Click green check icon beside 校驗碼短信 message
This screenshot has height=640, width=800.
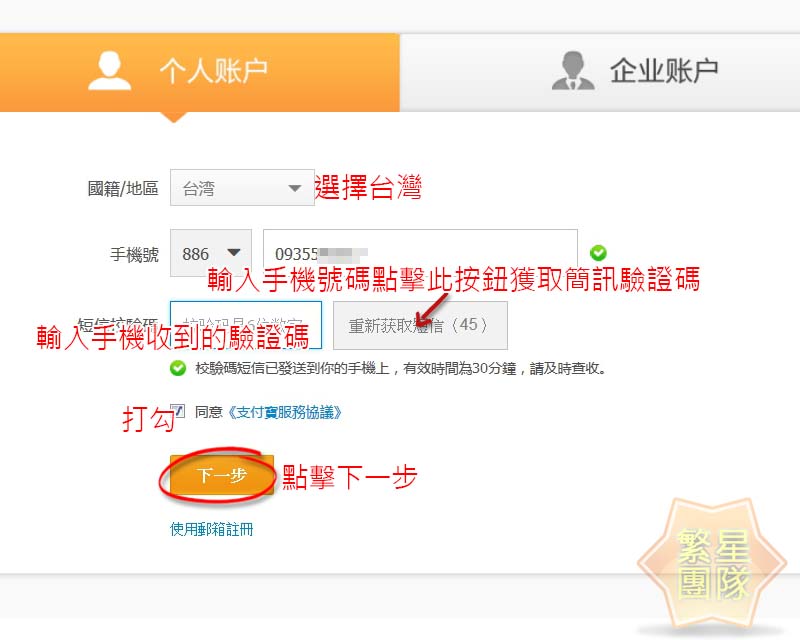click(178, 368)
